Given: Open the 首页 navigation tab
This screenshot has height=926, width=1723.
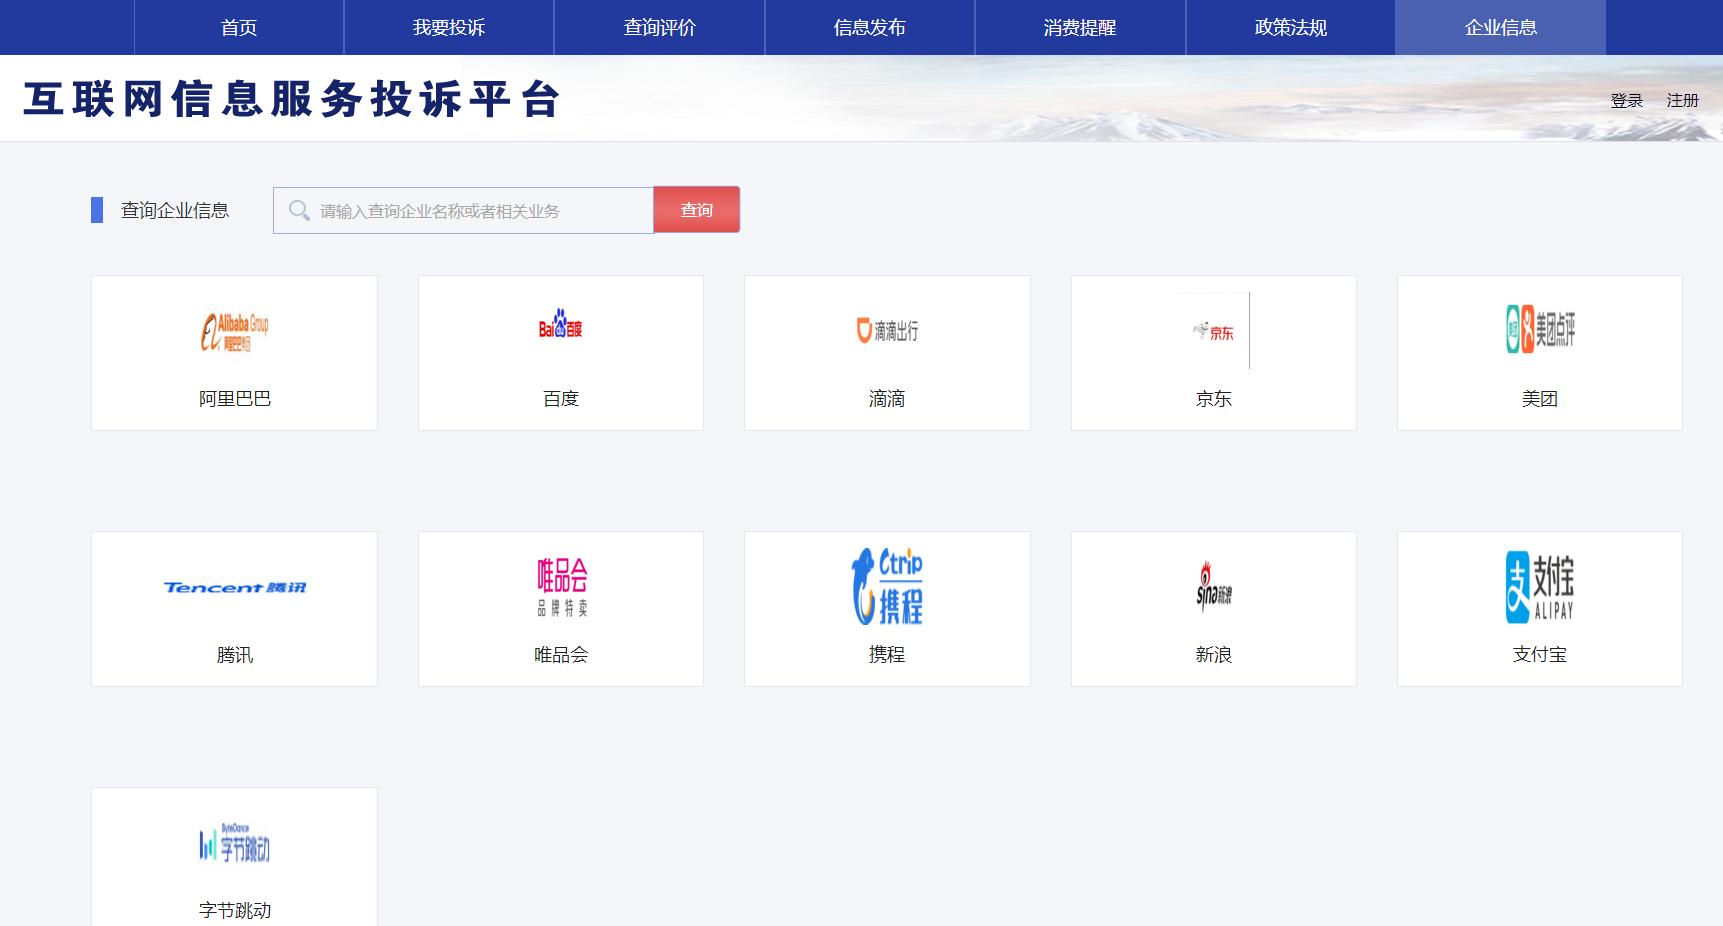Looking at the screenshot, I should point(239,27).
